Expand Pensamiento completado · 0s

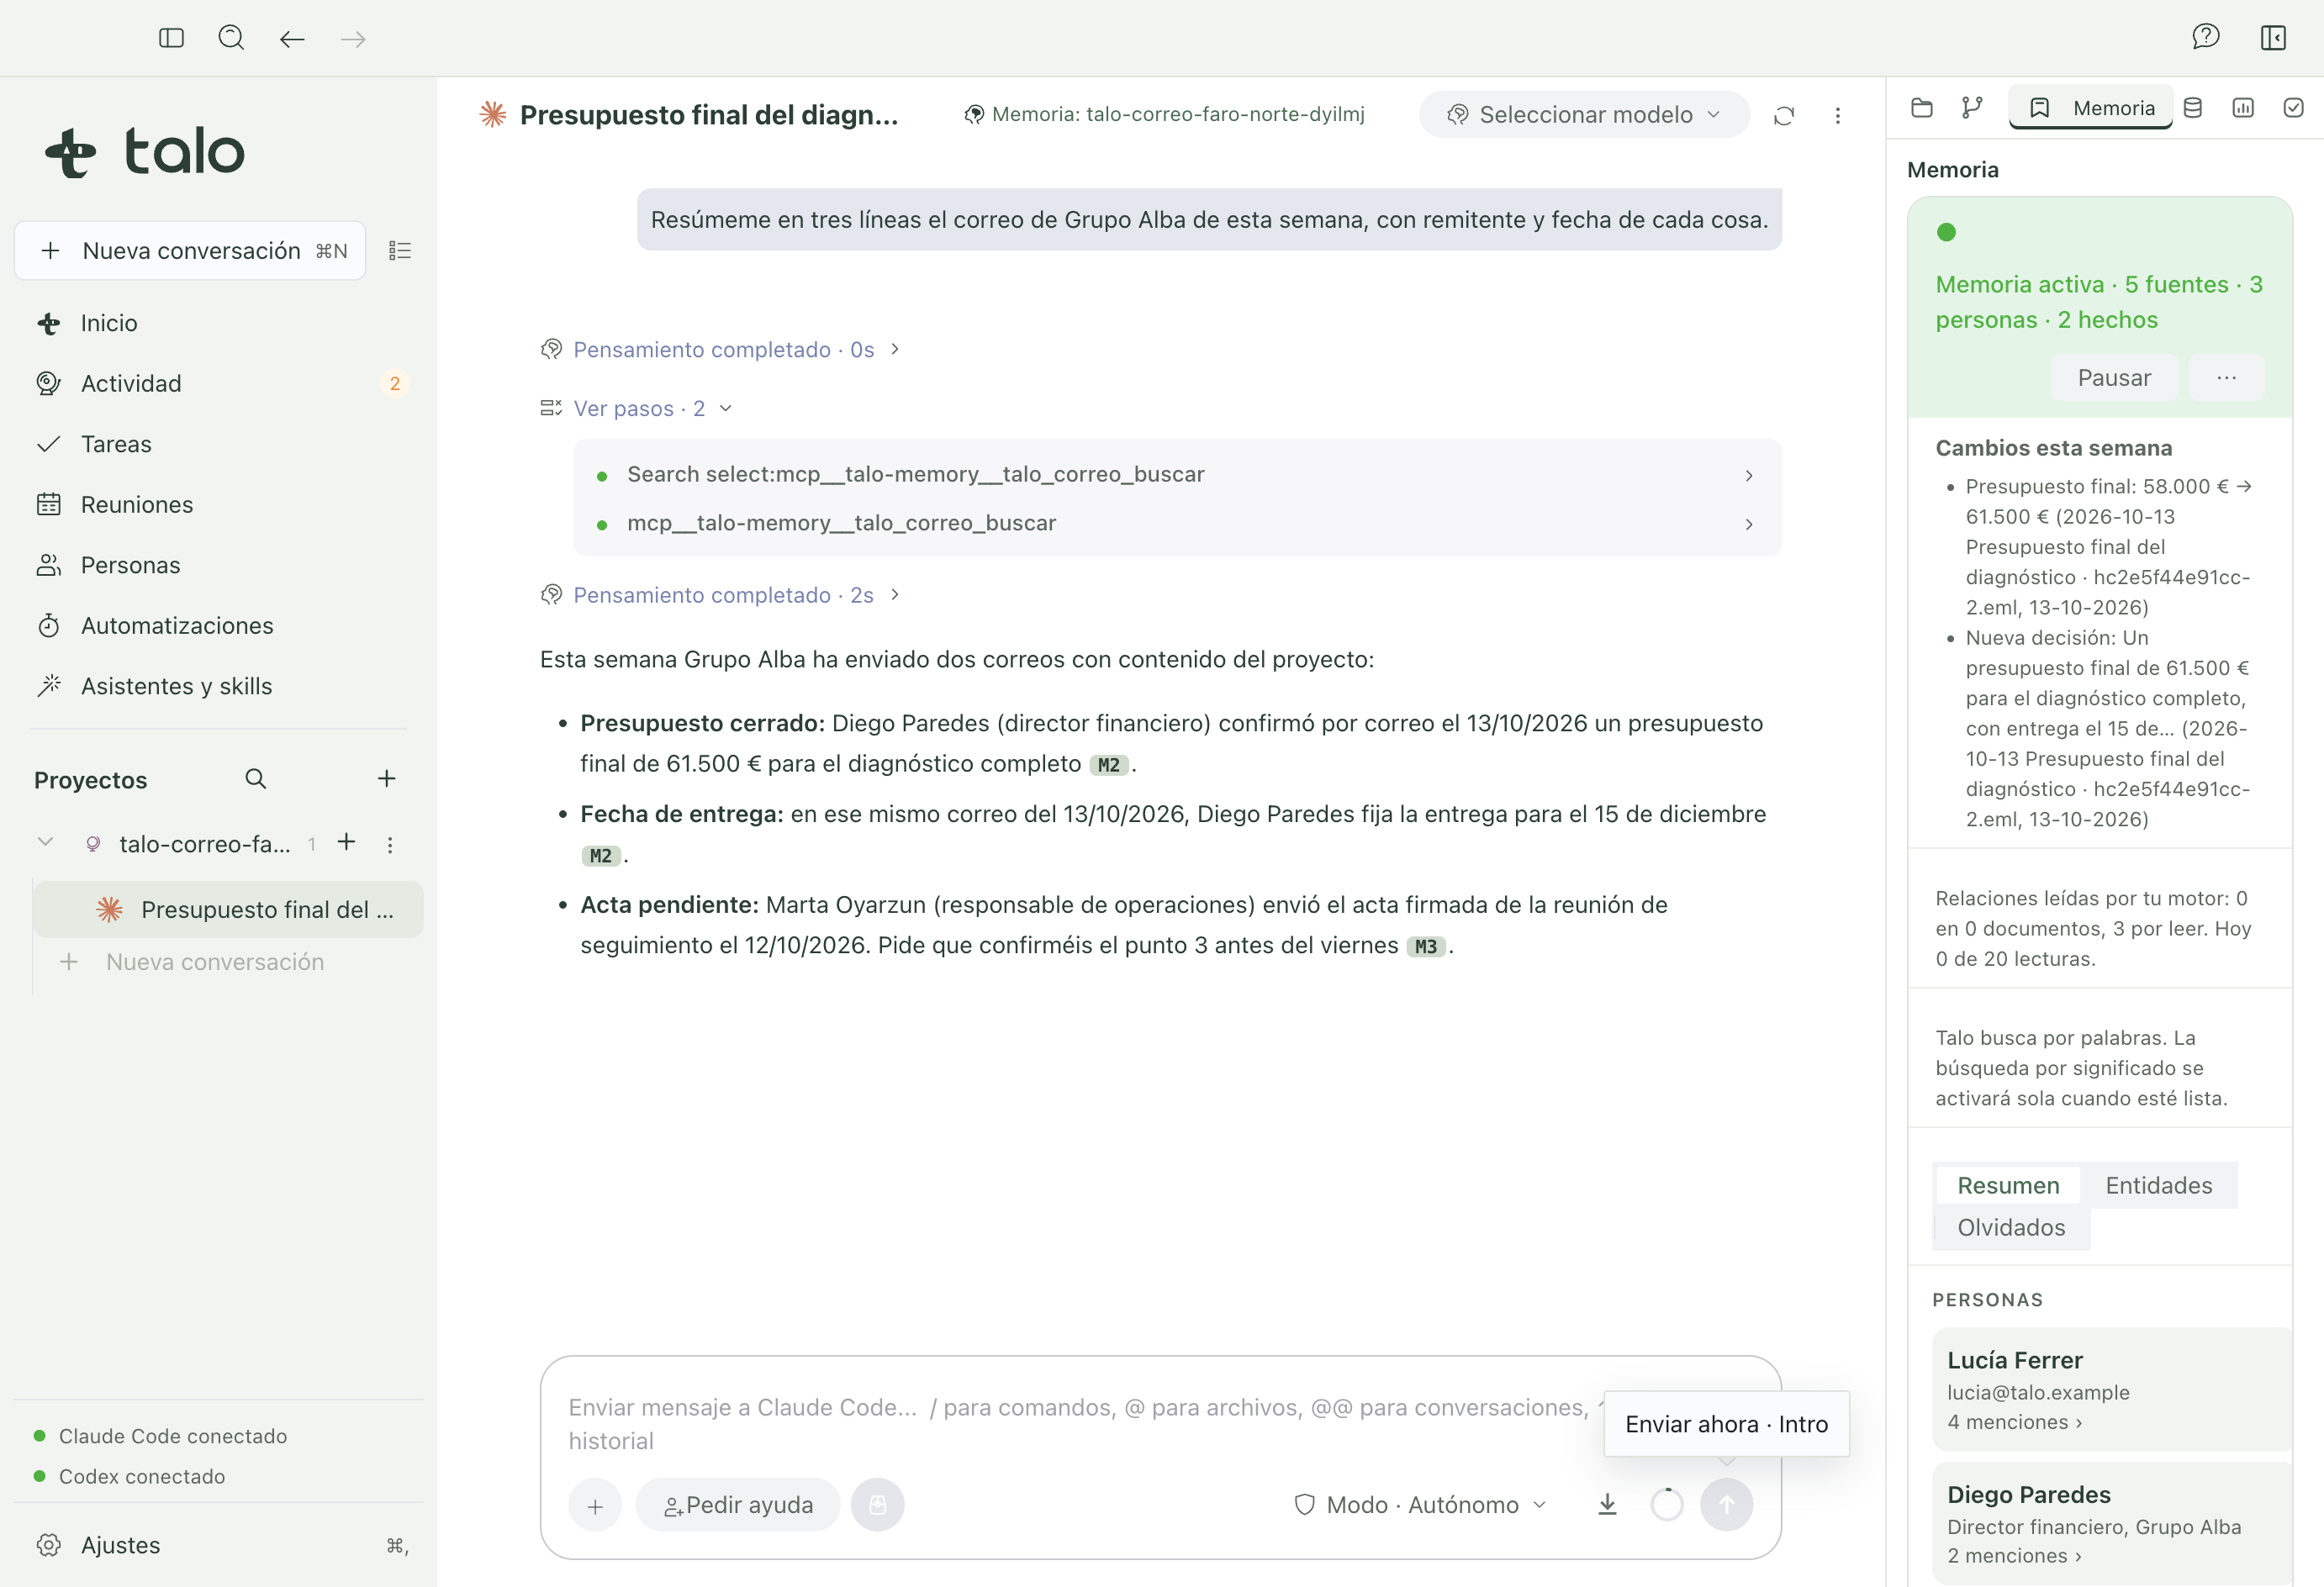720,349
